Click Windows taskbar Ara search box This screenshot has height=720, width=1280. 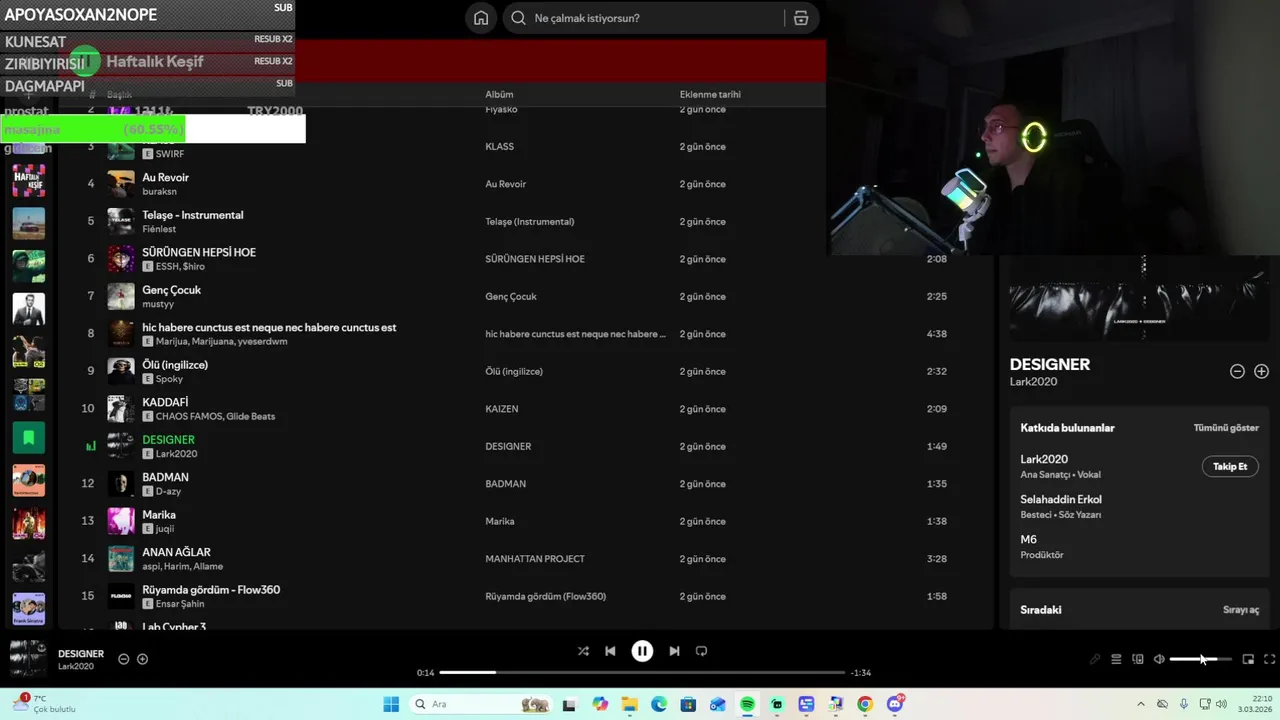coord(484,704)
